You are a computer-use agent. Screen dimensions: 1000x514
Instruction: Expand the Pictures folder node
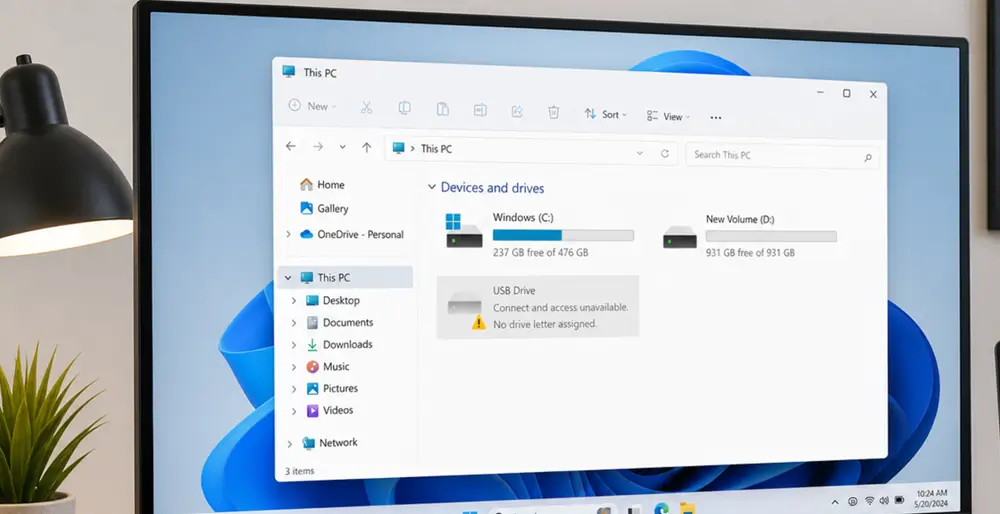coord(294,389)
